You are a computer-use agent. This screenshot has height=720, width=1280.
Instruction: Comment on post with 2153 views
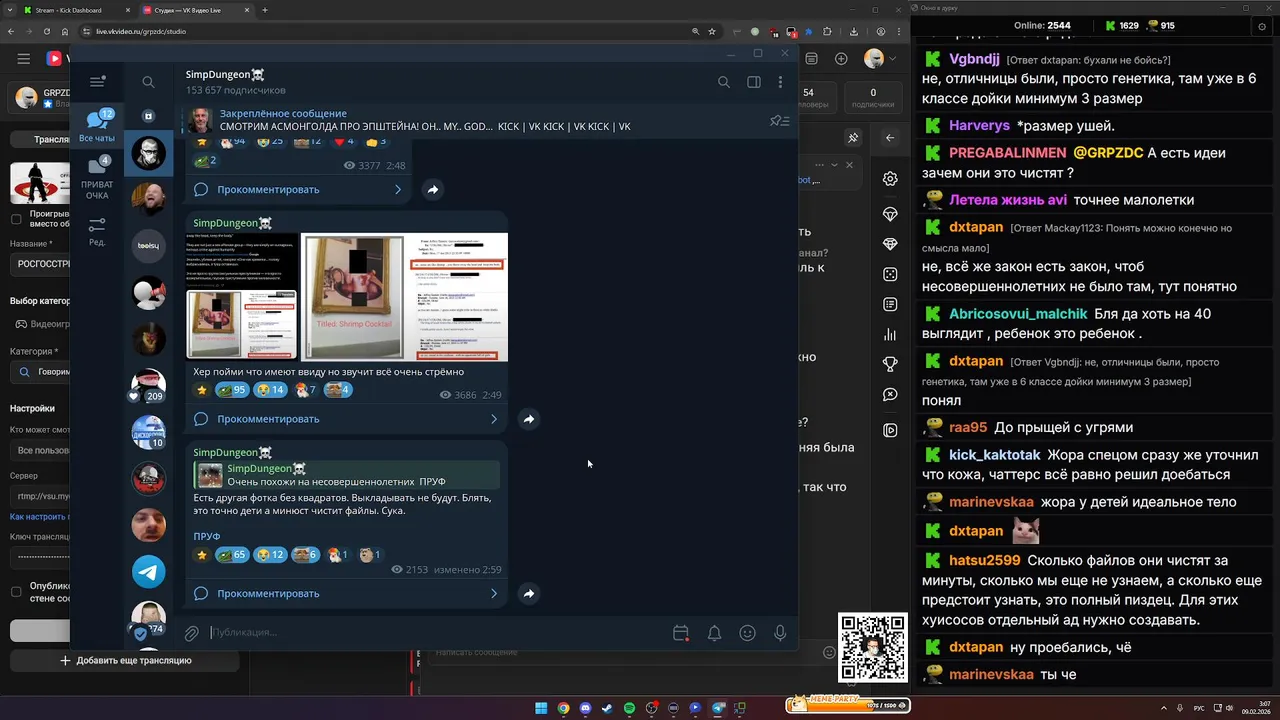(346, 593)
